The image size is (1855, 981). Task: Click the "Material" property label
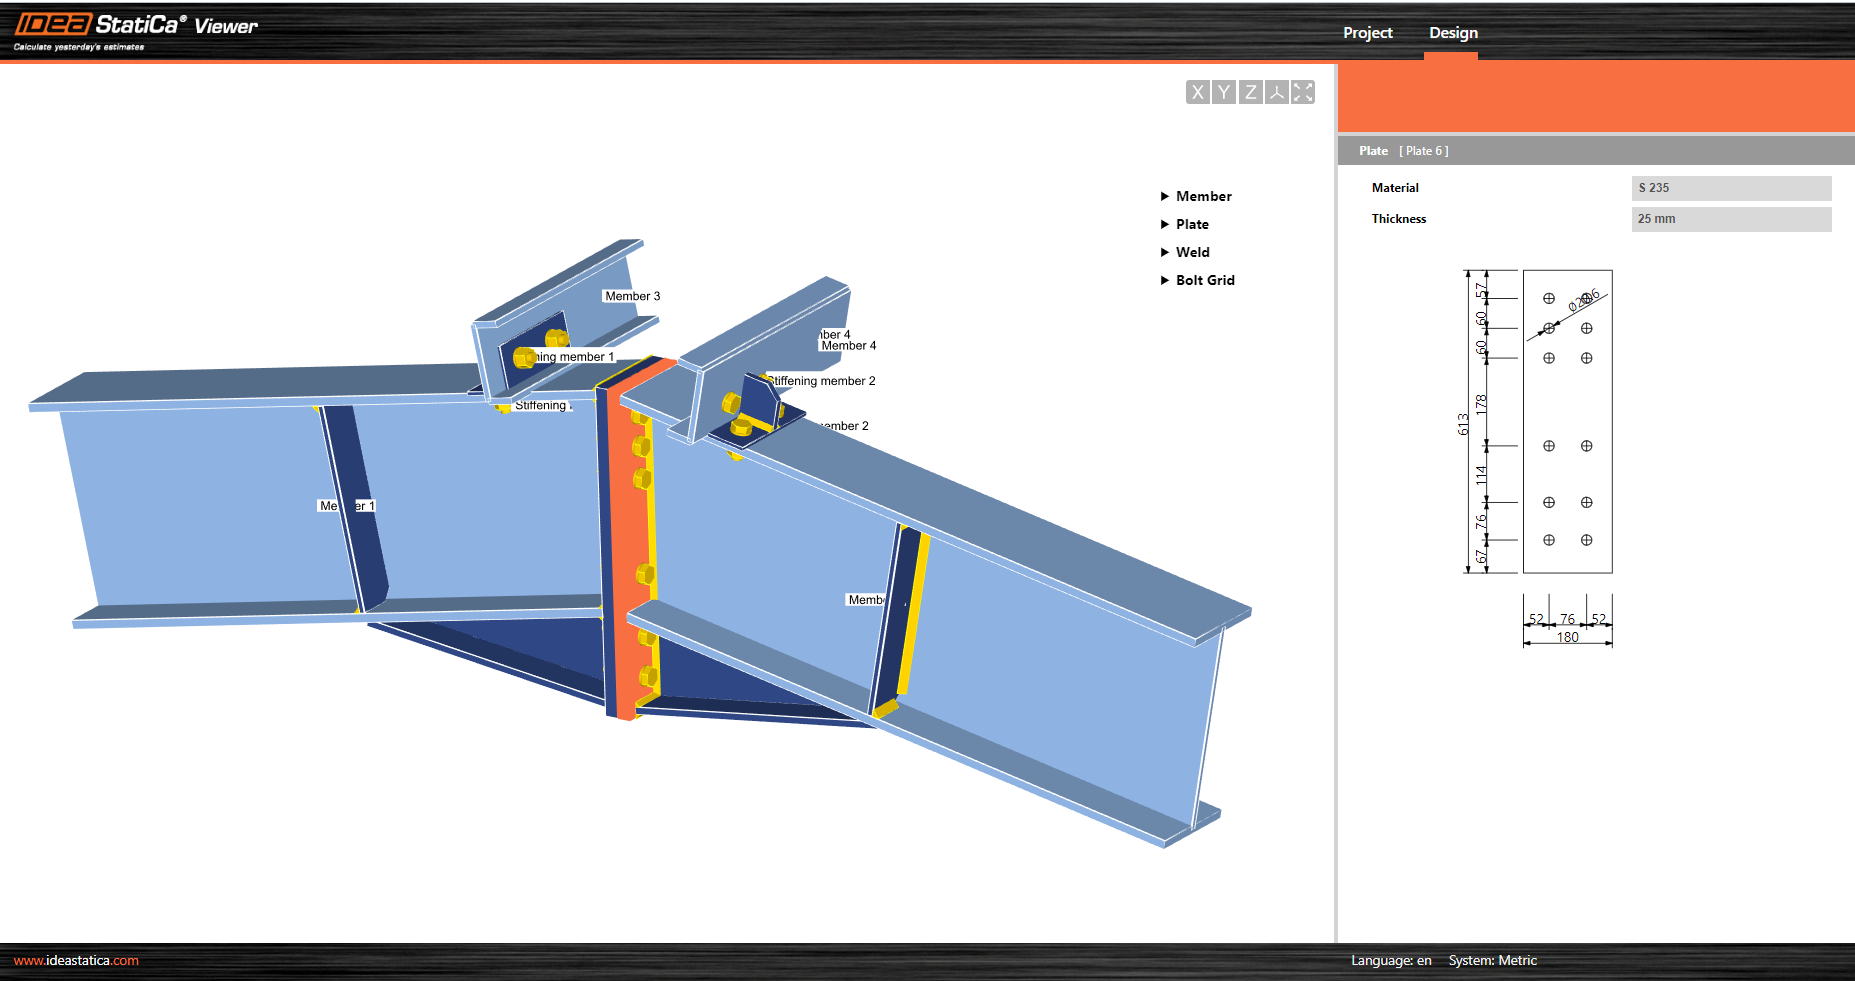pos(1395,188)
